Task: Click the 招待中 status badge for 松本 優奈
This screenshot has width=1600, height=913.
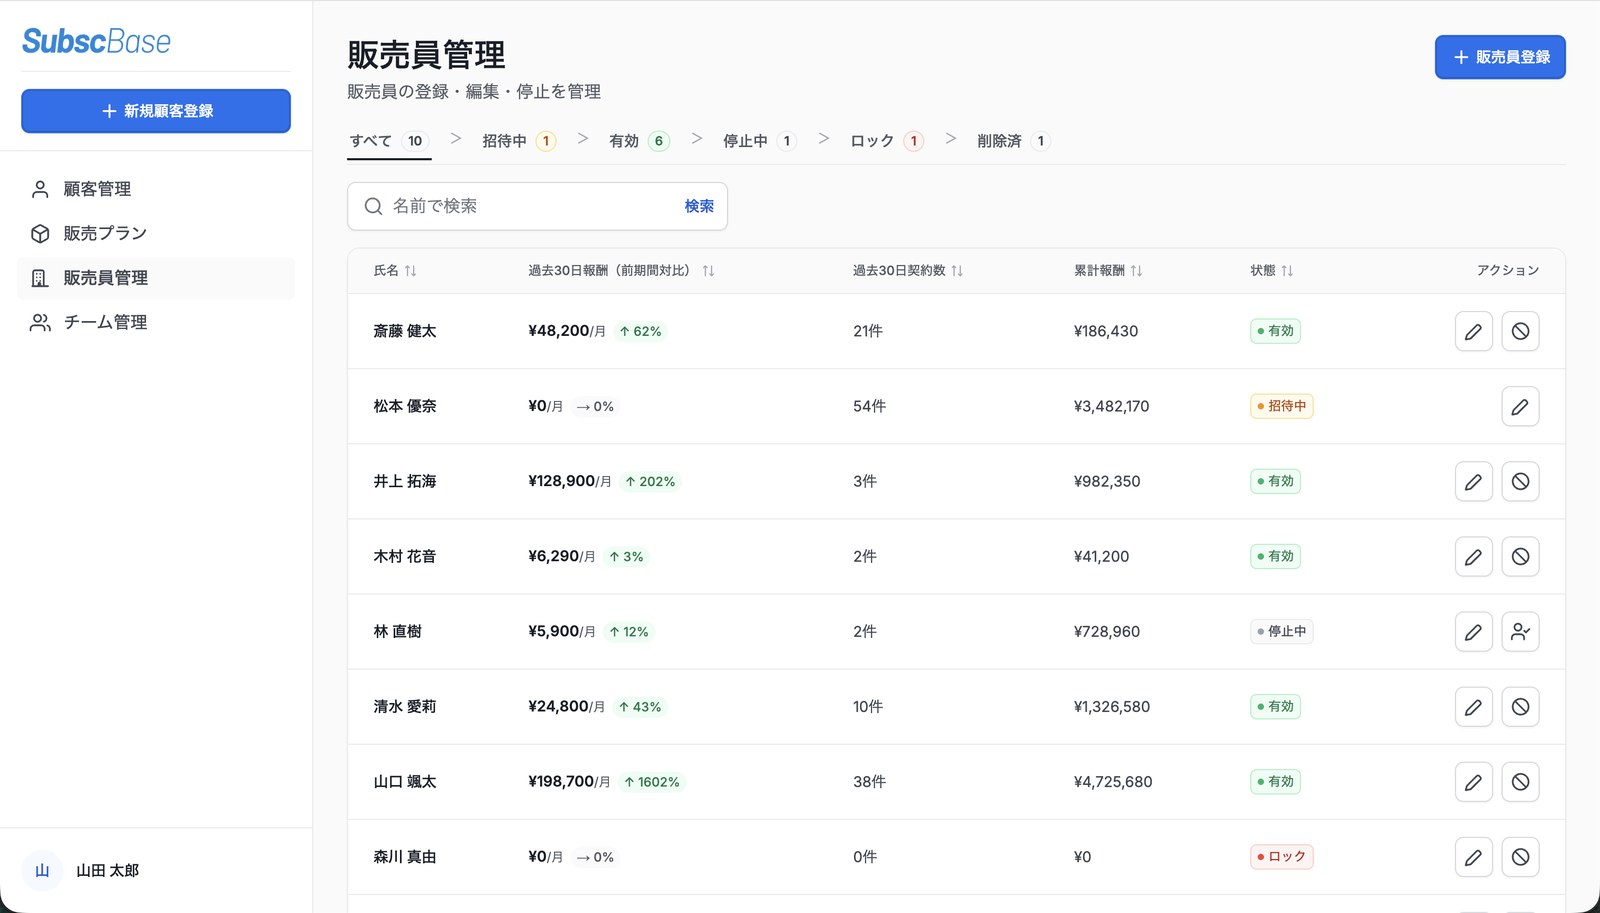Action: 1281,406
